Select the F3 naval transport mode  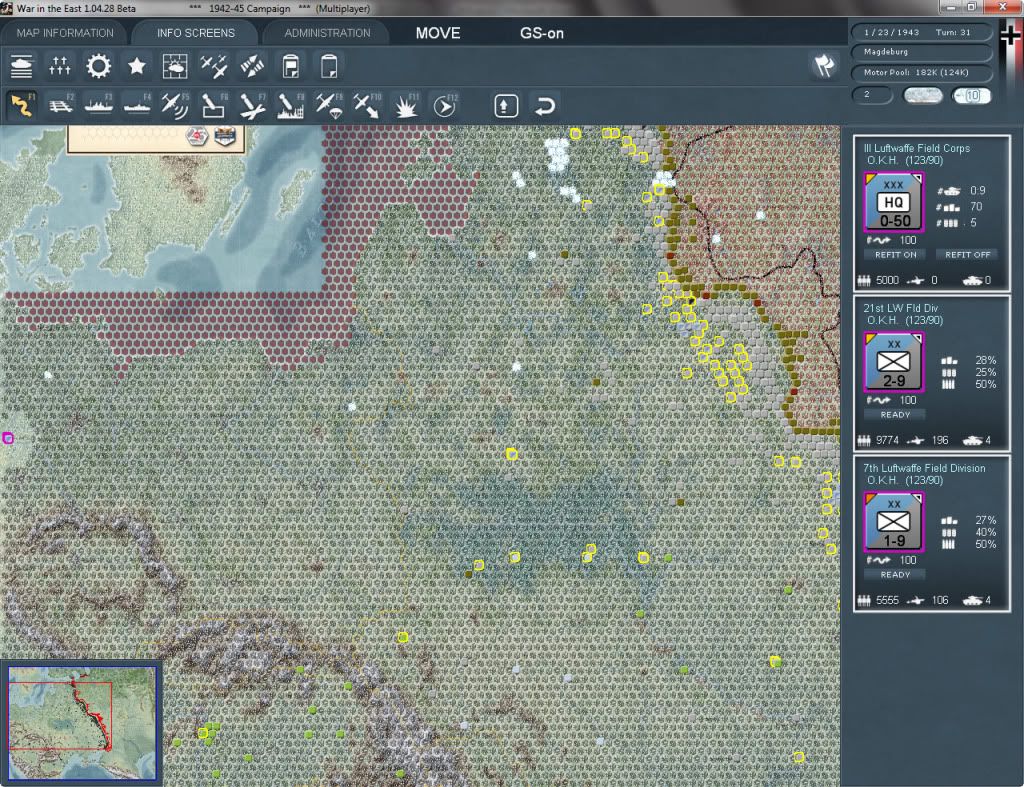coord(99,105)
